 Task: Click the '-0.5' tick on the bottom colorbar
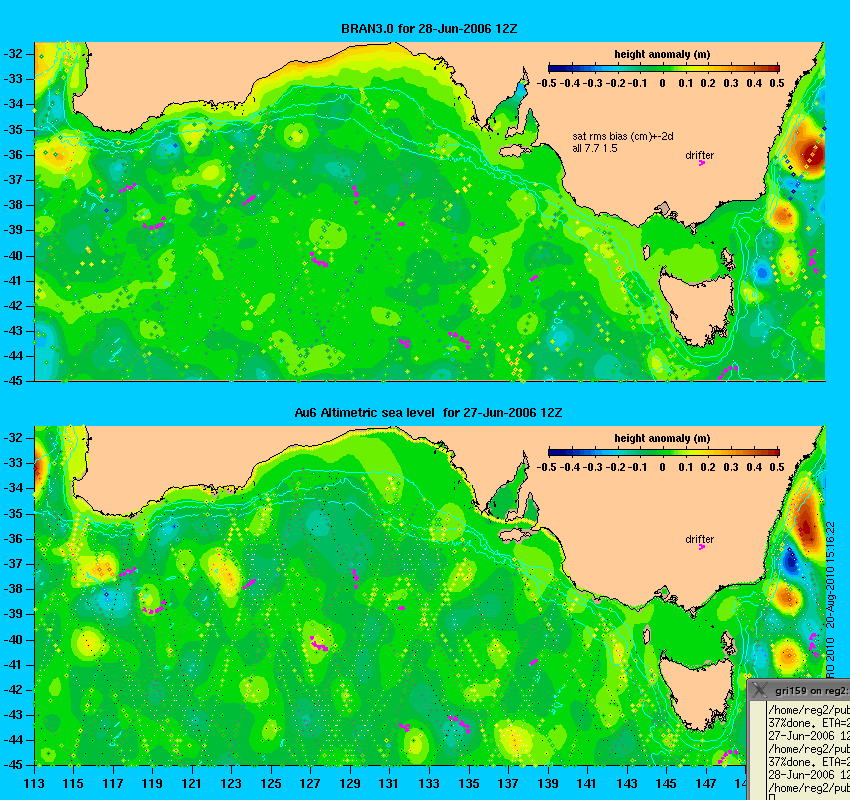point(546,467)
